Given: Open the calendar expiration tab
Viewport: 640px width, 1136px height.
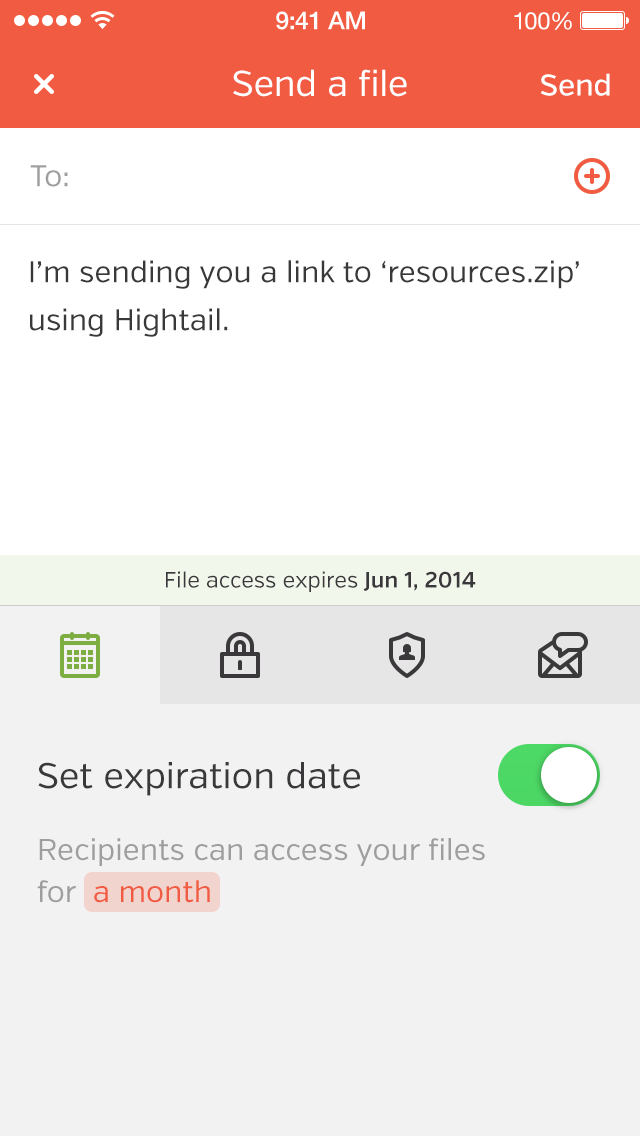Looking at the screenshot, I should click(x=80, y=655).
